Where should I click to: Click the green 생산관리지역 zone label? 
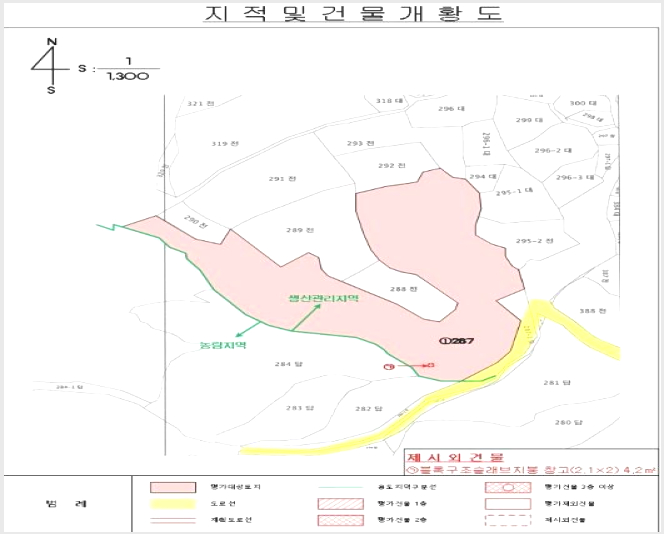(x=324, y=298)
